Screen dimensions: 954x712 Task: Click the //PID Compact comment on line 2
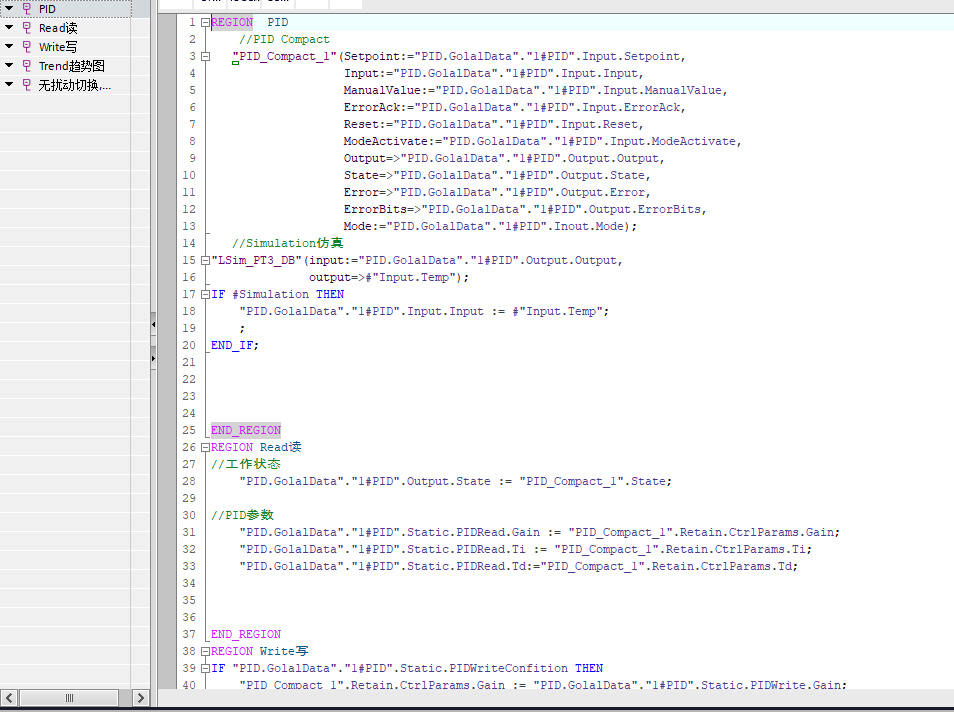[284, 40]
